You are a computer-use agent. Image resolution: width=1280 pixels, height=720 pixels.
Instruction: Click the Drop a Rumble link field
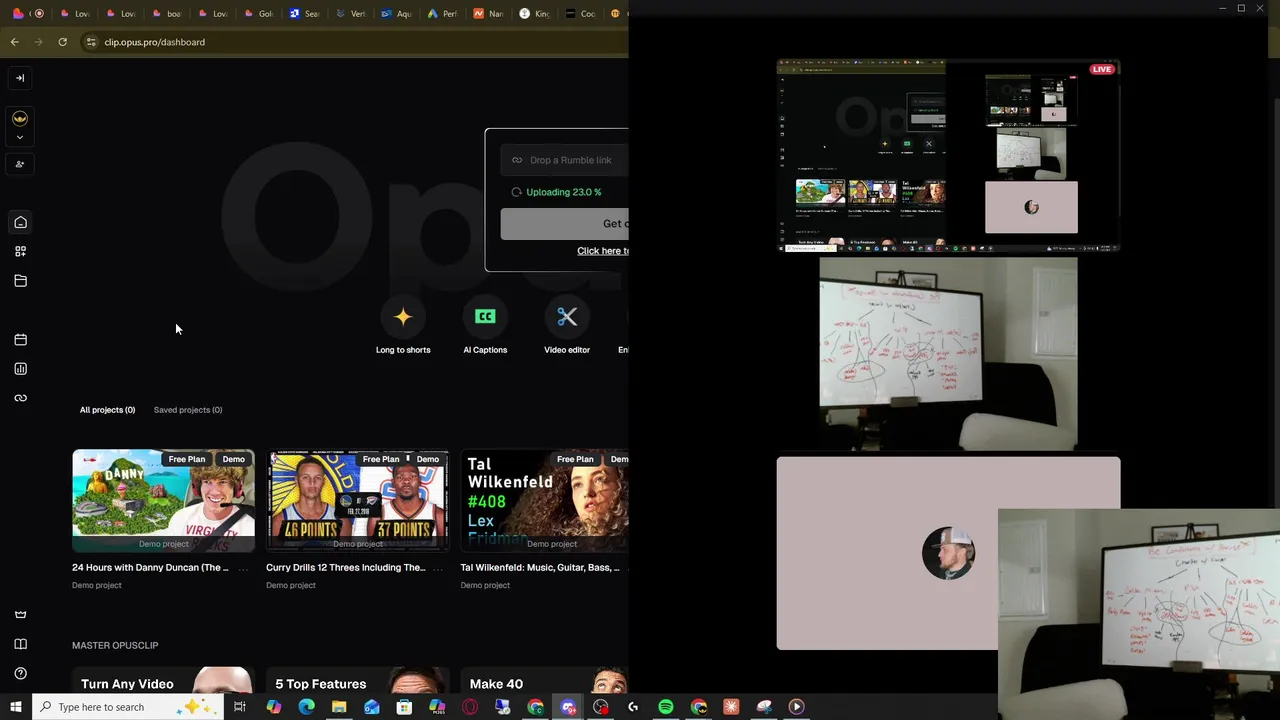pyautogui.click(x=565, y=160)
